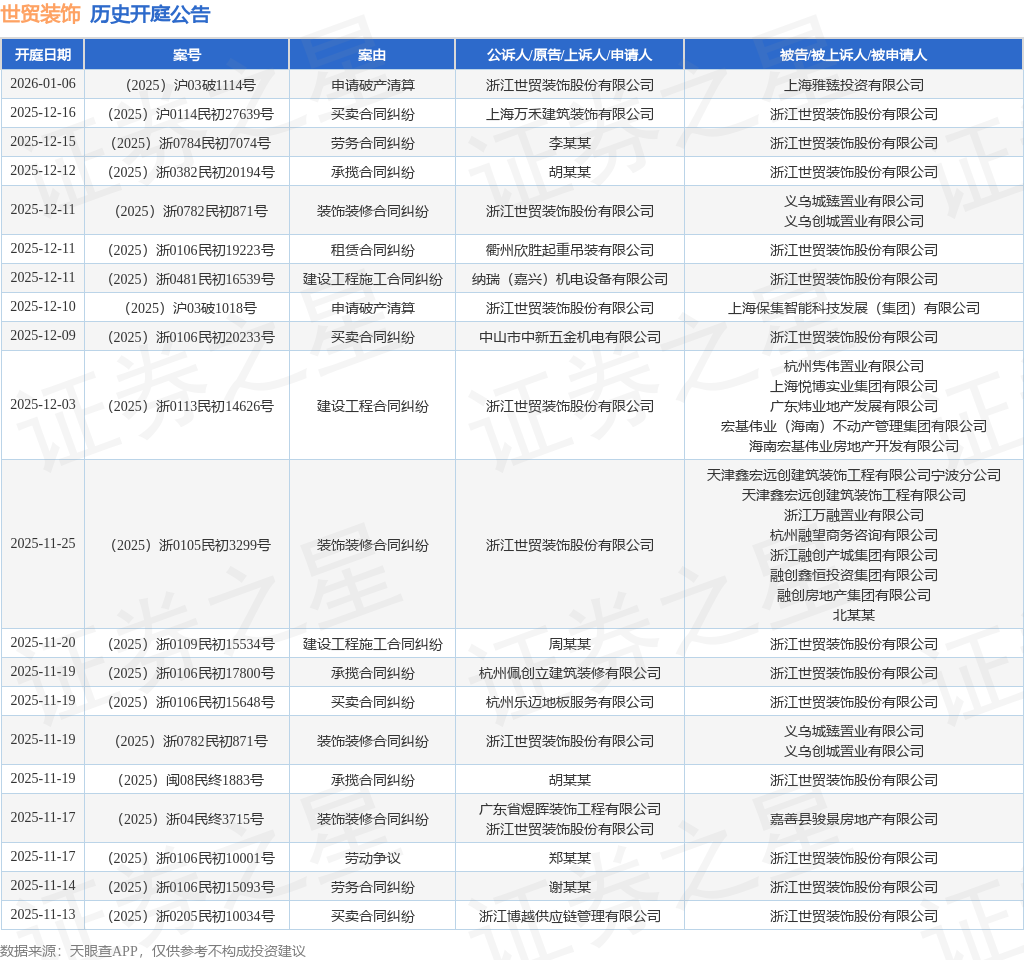Click plaintiff 纳瑞(嘉兴)机电设备有限公司

[569, 279]
